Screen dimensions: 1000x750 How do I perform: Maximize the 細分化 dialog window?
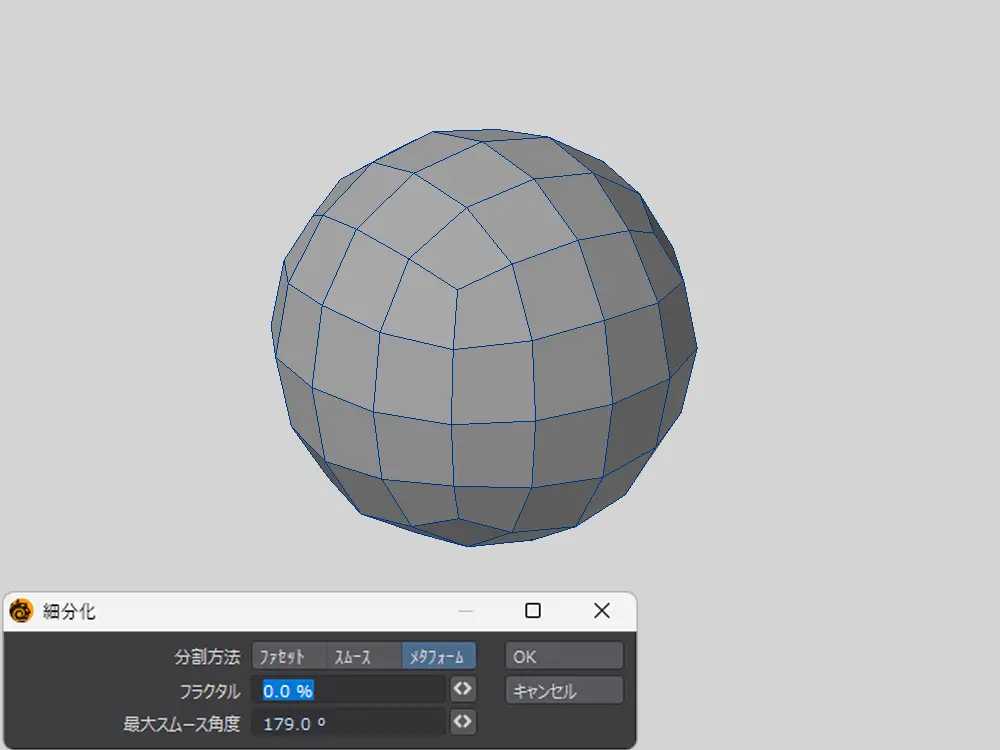click(533, 611)
